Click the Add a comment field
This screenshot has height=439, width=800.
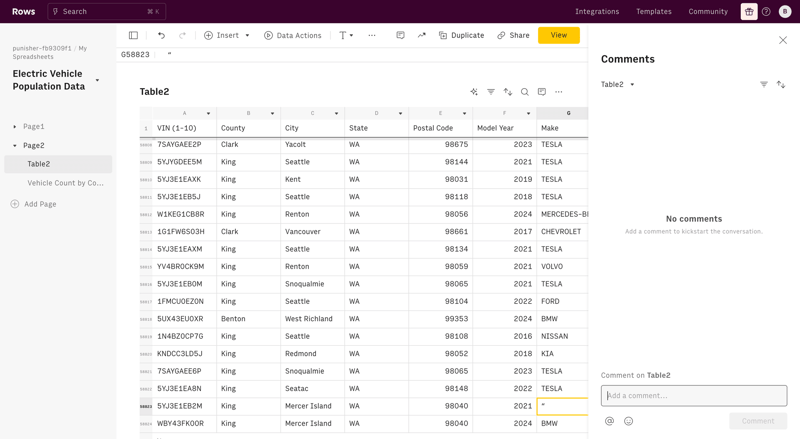694,396
